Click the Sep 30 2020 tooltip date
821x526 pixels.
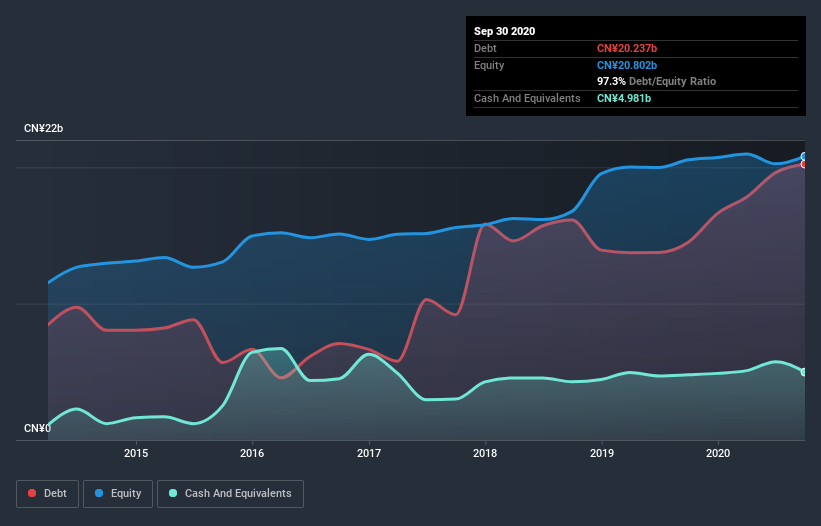coord(505,31)
